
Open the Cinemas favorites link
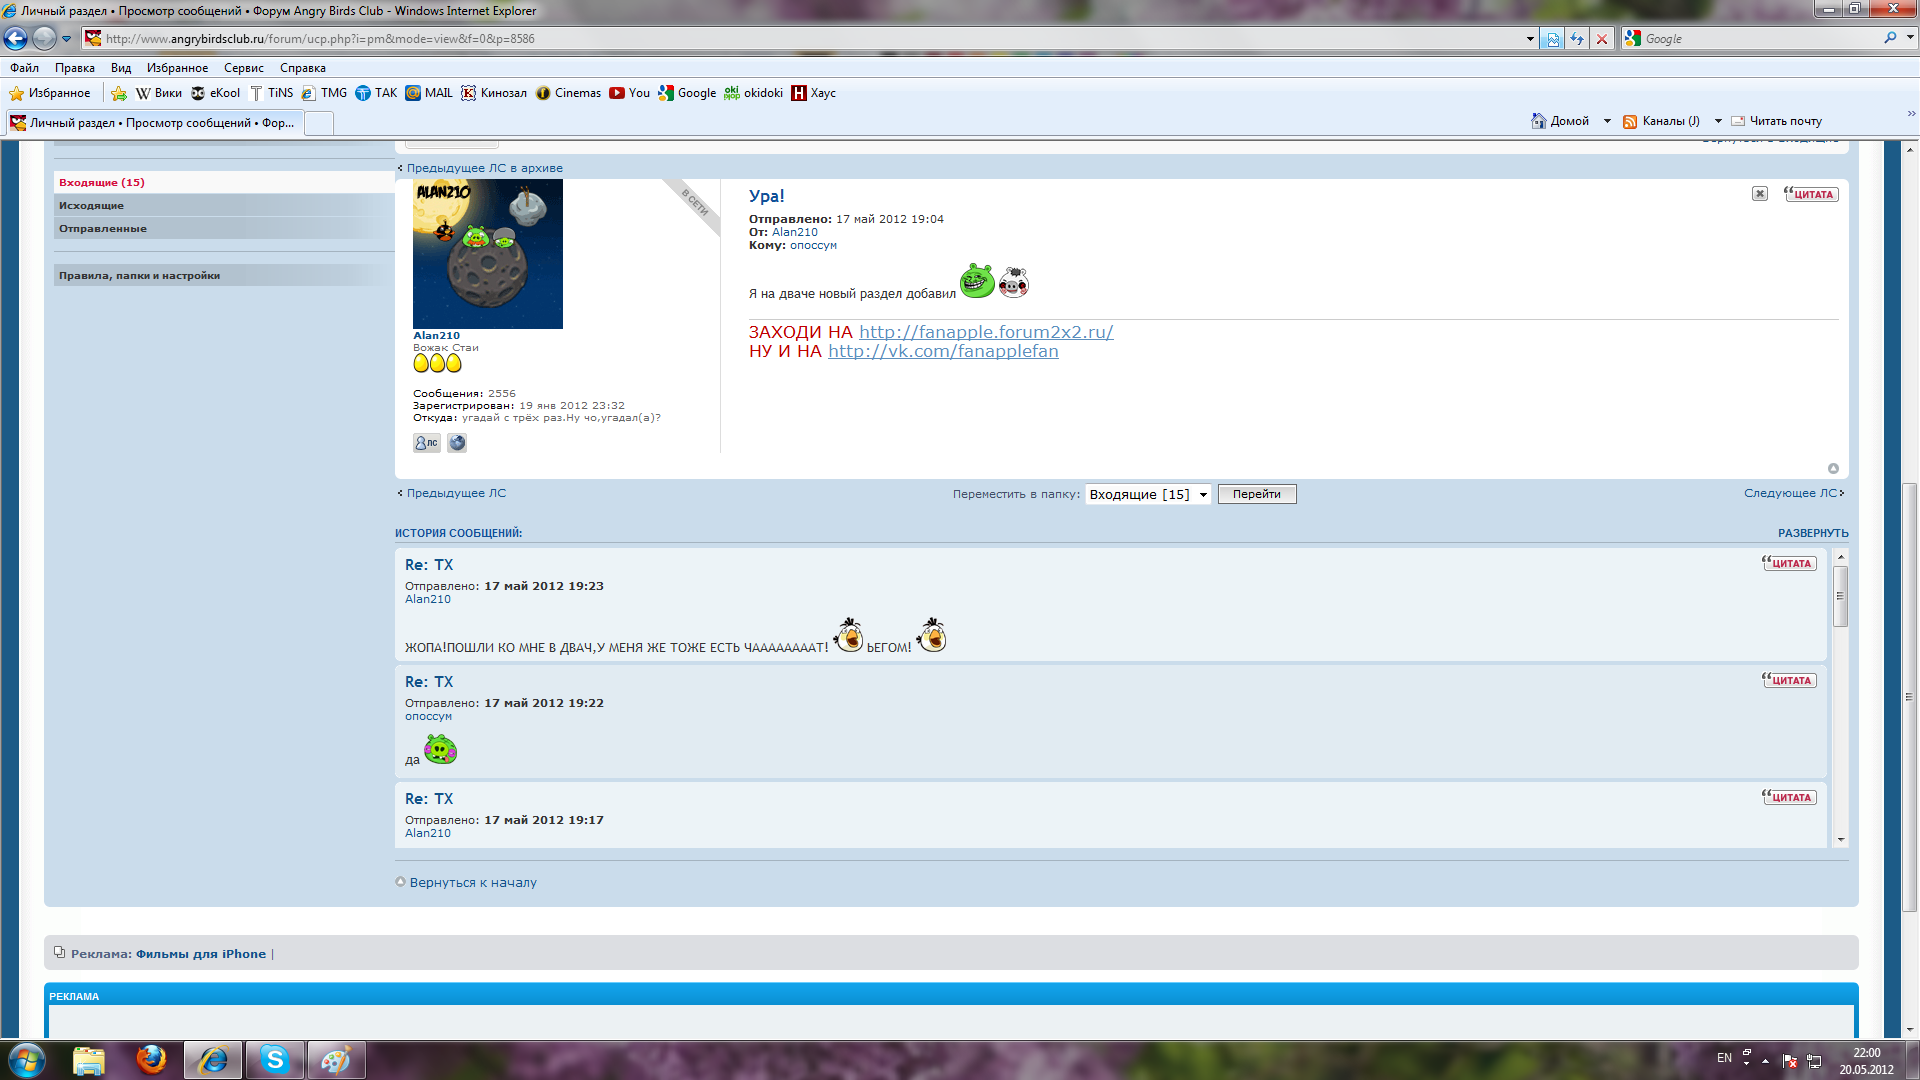(x=568, y=93)
